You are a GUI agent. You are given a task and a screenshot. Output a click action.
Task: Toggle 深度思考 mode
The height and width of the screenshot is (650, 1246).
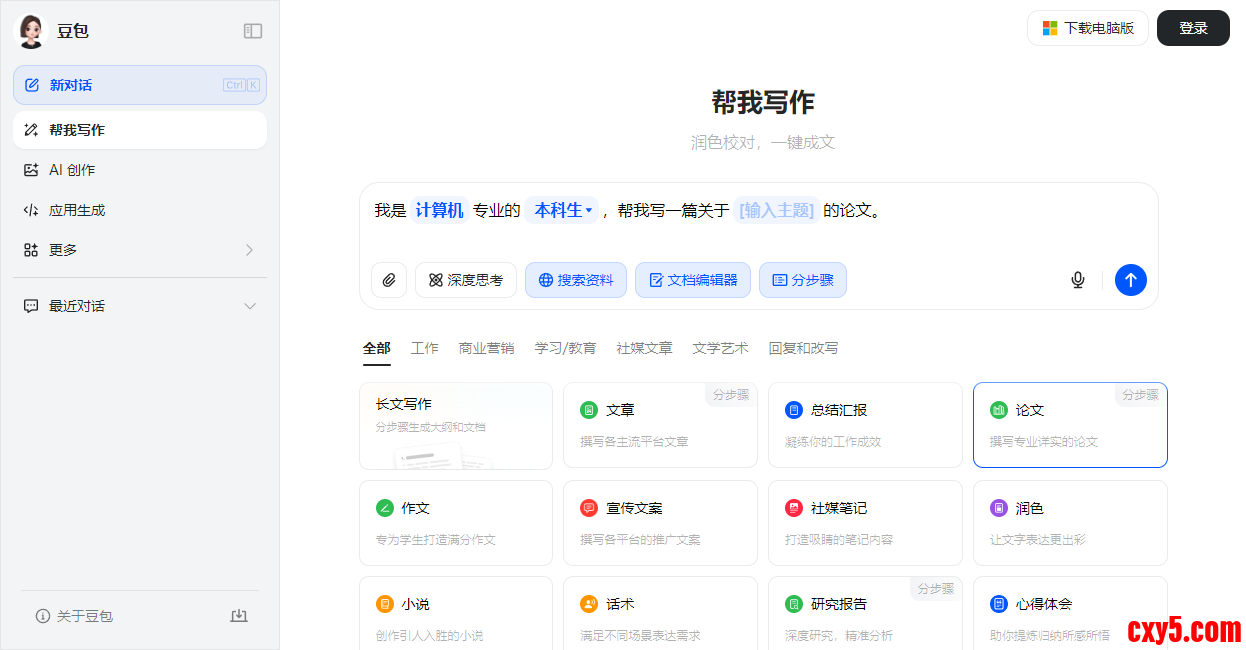pyautogui.click(x=466, y=280)
